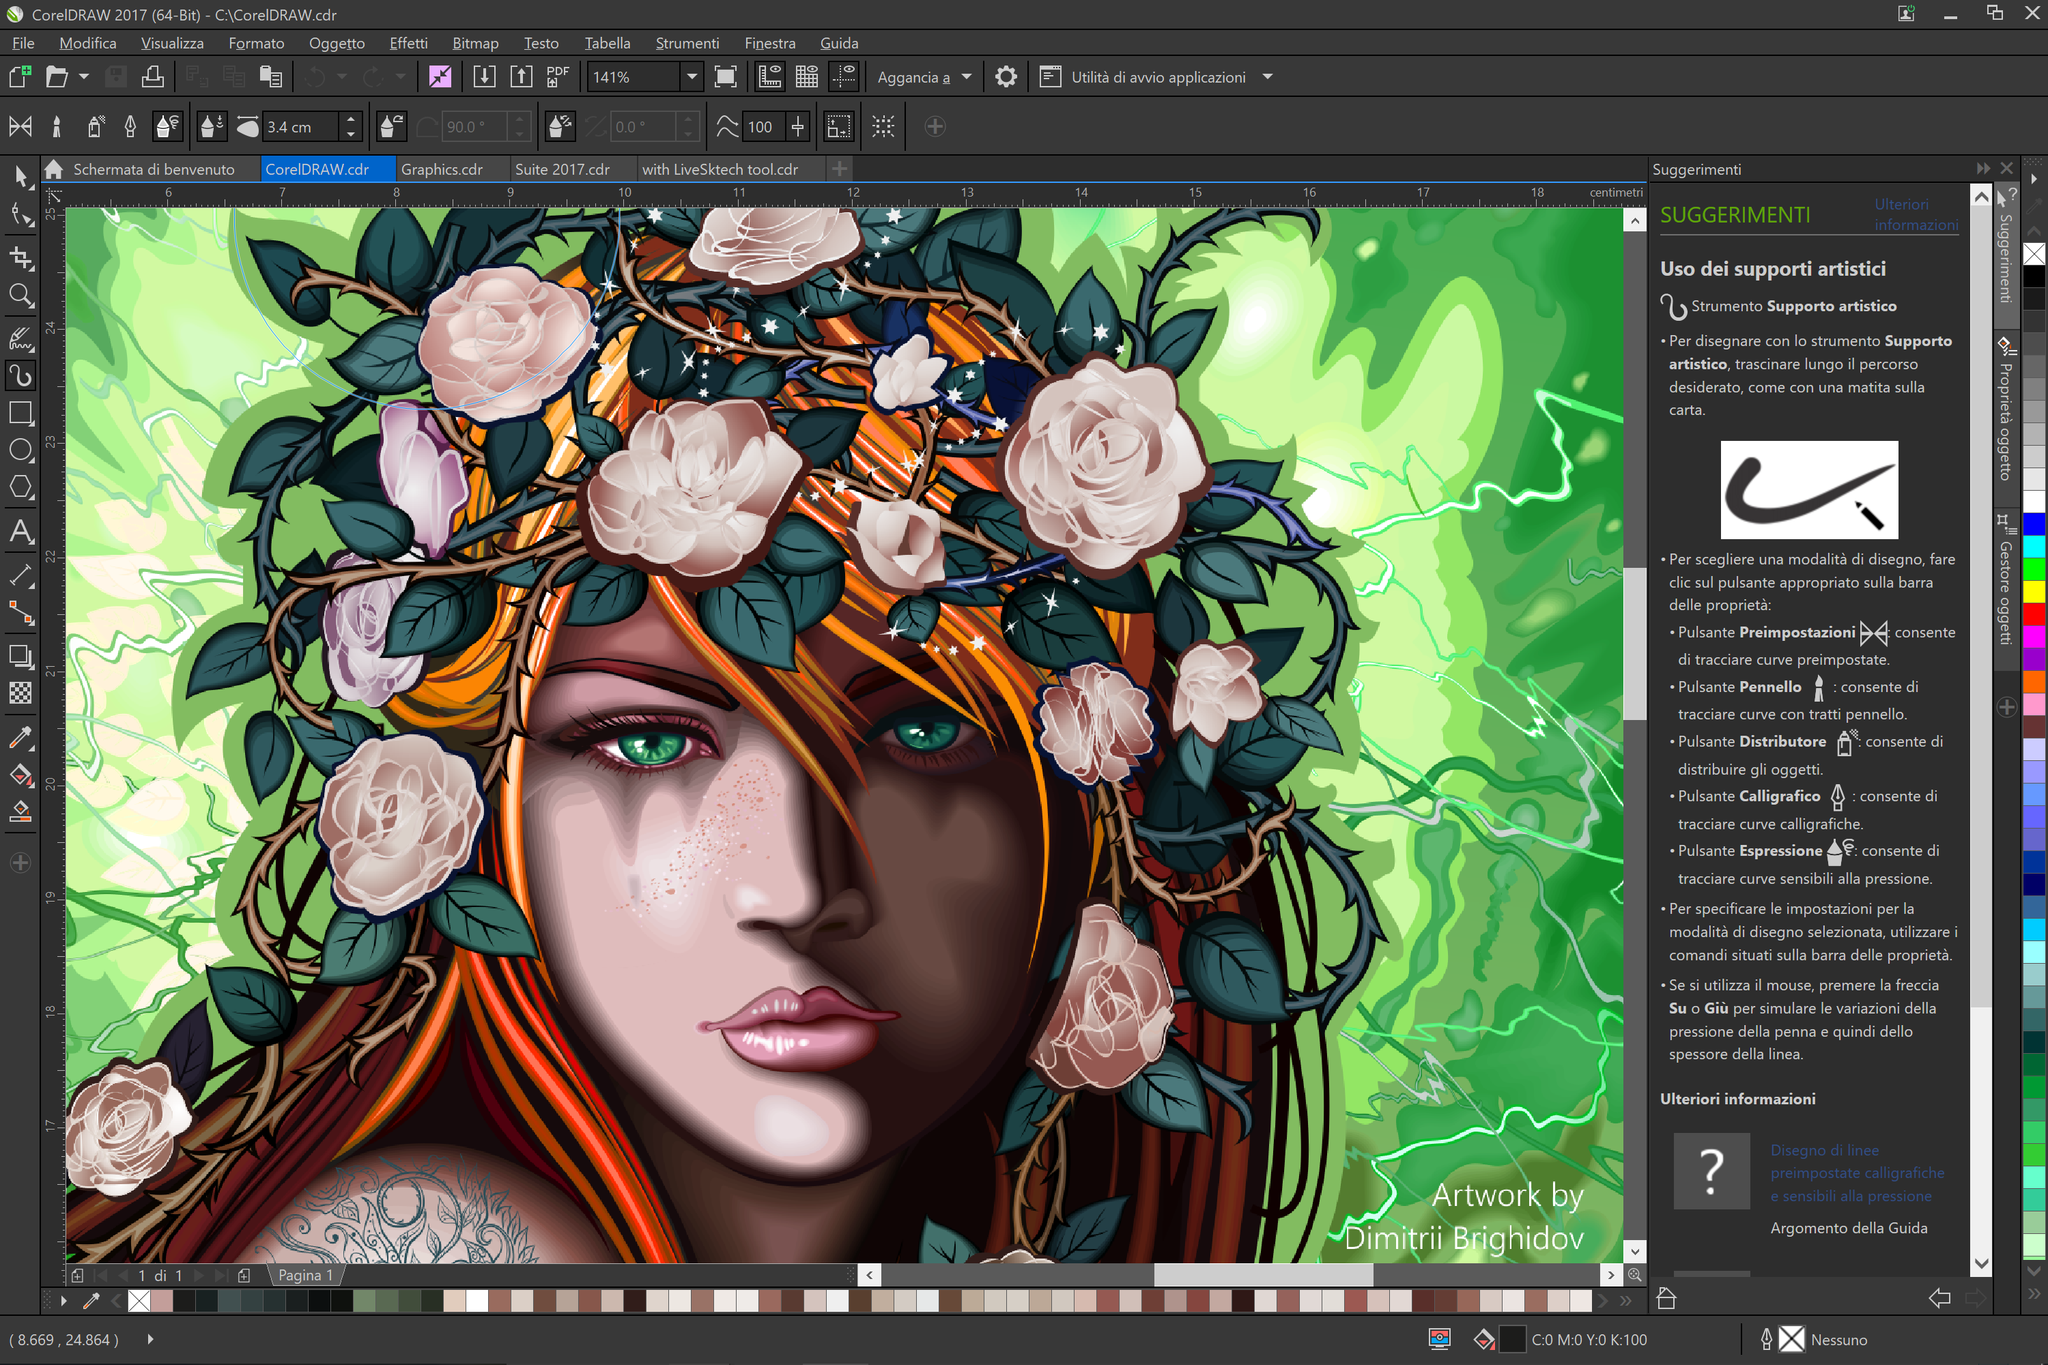Screen dimensions: 2048x1365
Task: Choose Calligraphic mode on property bar
Action: tap(130, 127)
